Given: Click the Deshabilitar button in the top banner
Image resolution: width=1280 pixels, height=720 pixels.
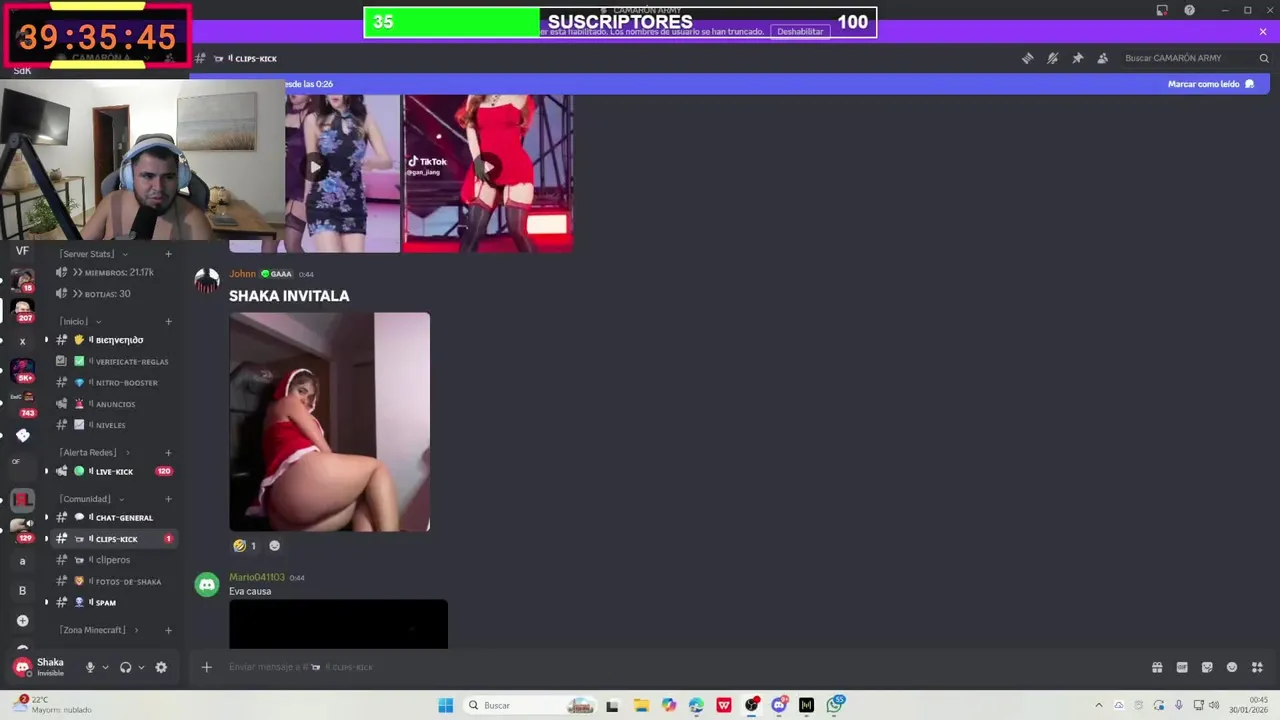Looking at the screenshot, I should pos(800,31).
